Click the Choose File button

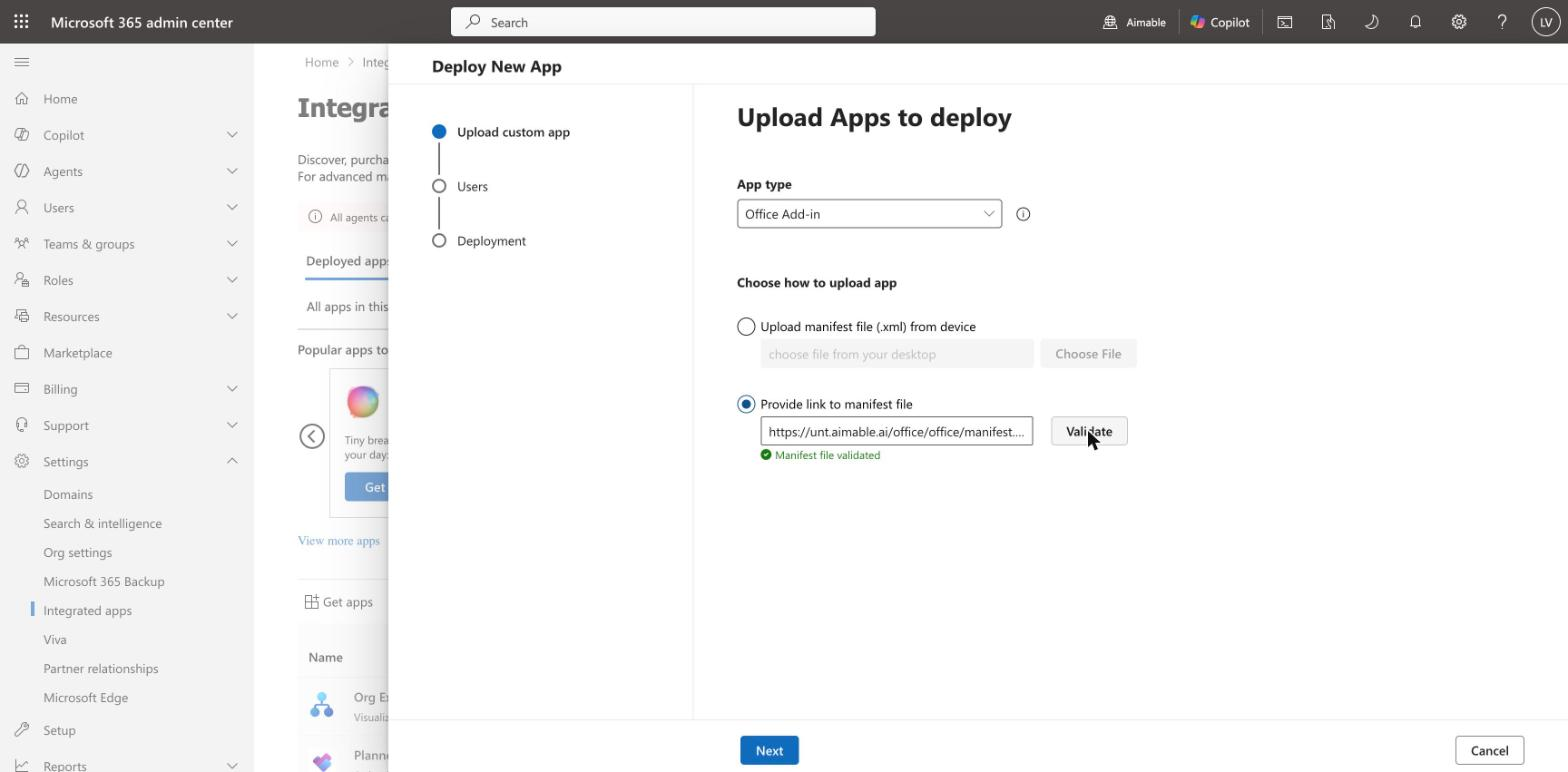[x=1088, y=354]
